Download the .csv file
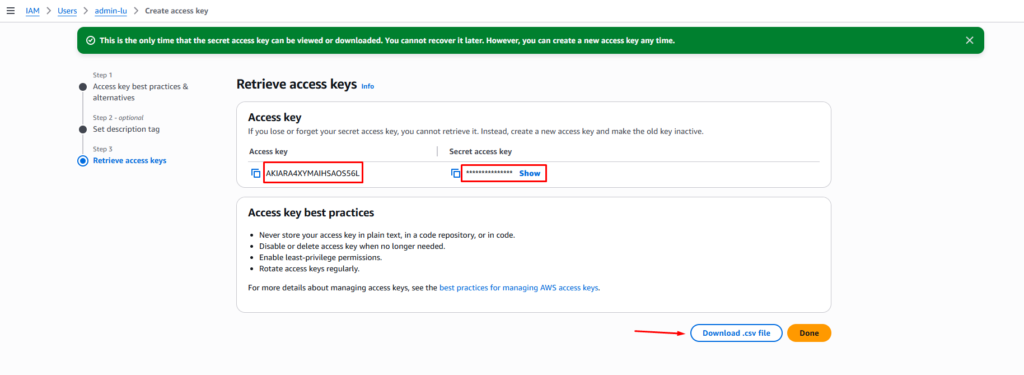The height and width of the screenshot is (375, 1024). (736, 333)
